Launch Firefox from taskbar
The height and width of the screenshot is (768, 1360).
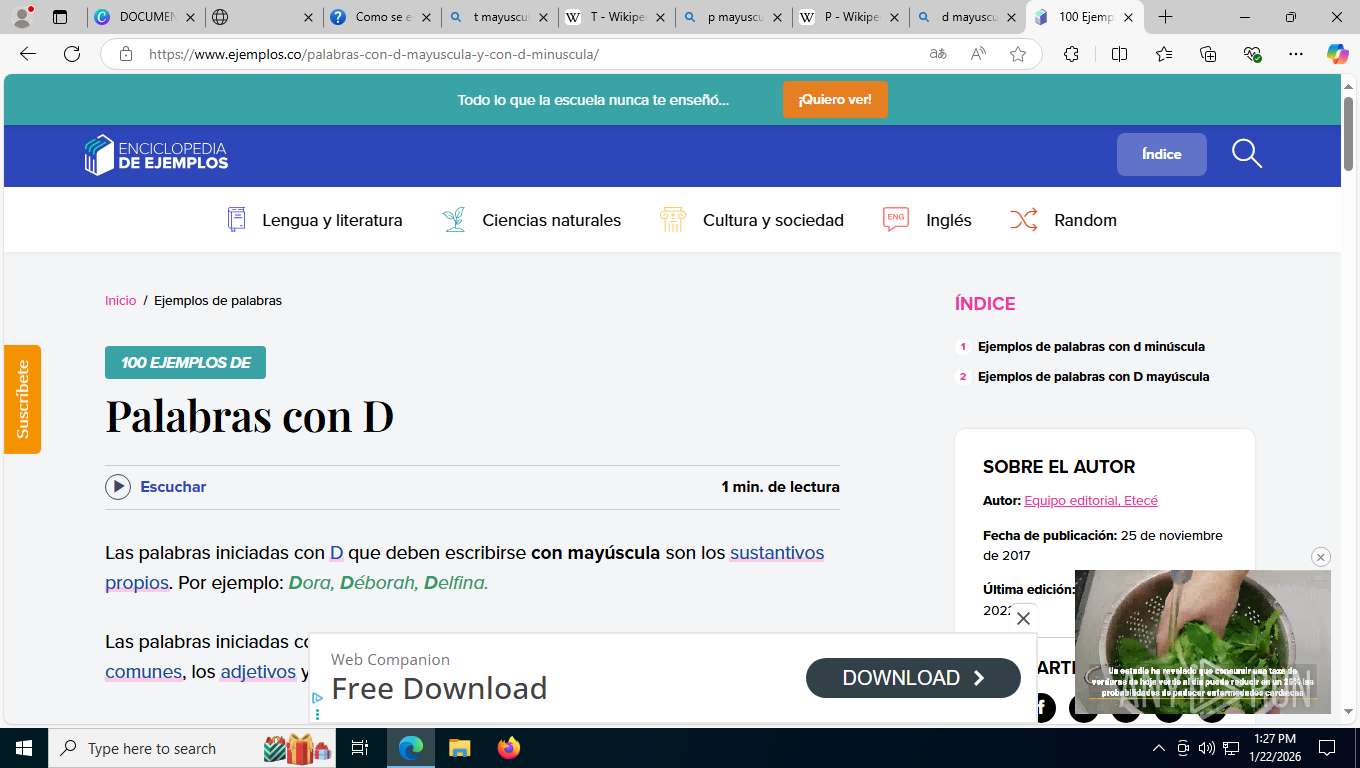pos(509,748)
